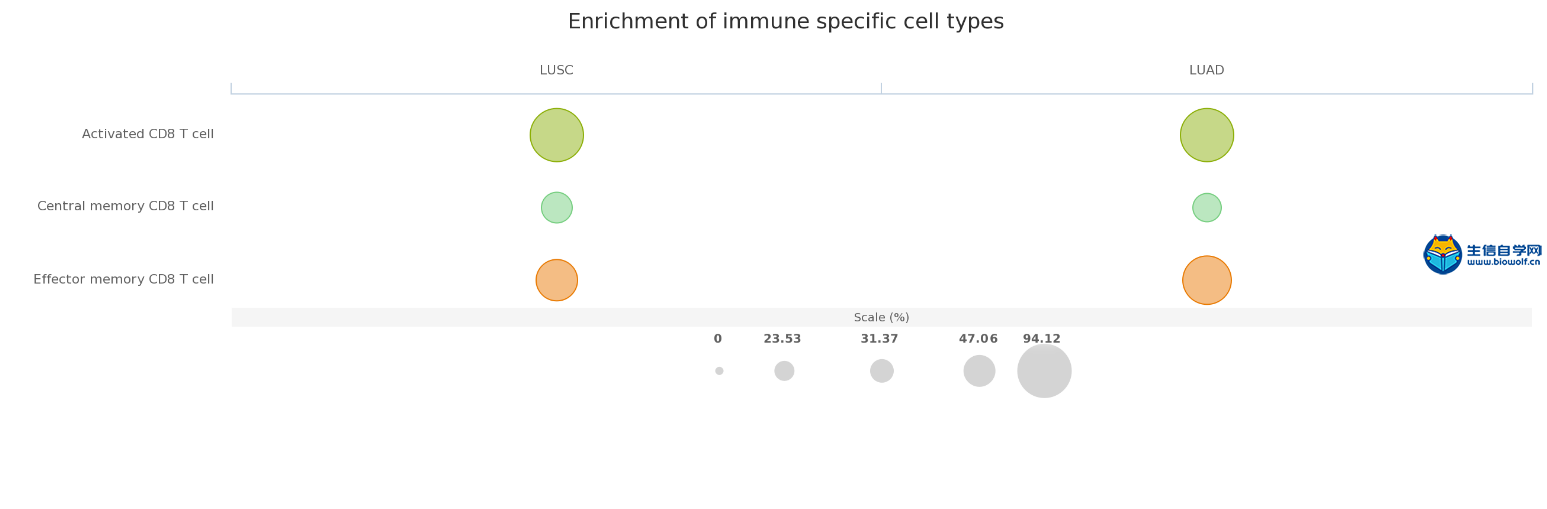Click the chart title Enrichment of immune cell types
This screenshot has width=1547, height=509.
tap(786, 22)
